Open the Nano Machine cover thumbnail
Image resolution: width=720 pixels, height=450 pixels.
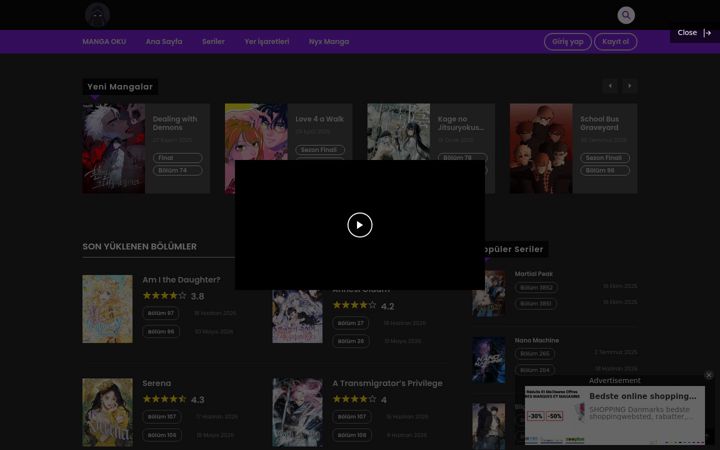pos(489,360)
